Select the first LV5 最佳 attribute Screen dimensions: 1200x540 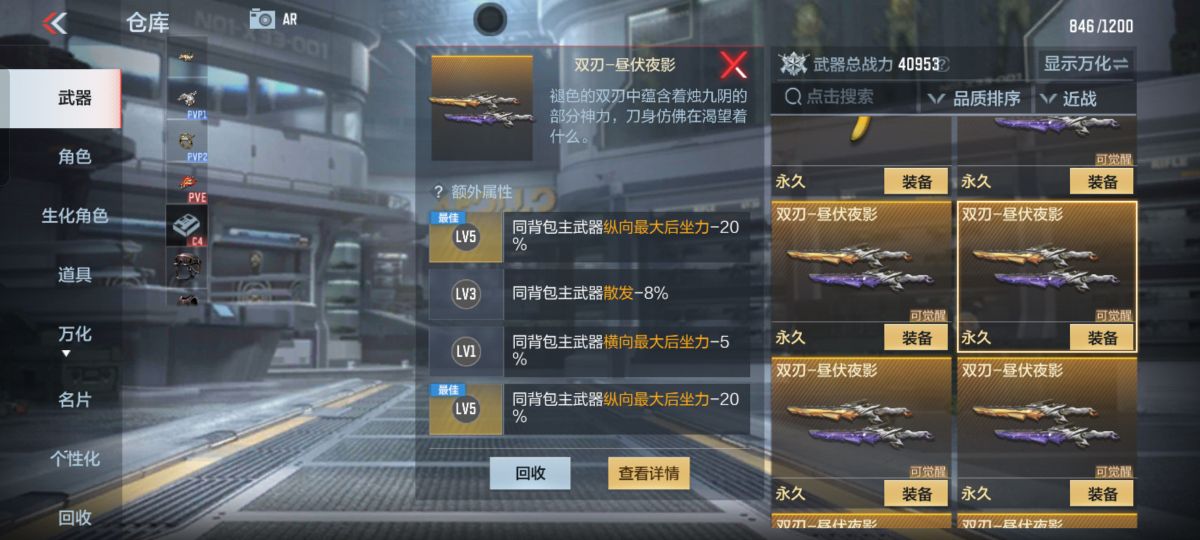(x=589, y=237)
